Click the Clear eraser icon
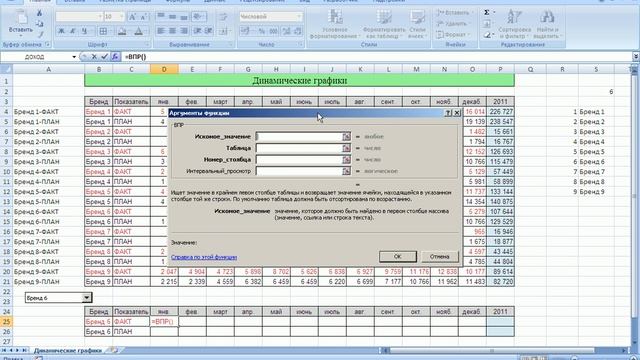Screen dimensions: 640x360 click(x=487, y=35)
